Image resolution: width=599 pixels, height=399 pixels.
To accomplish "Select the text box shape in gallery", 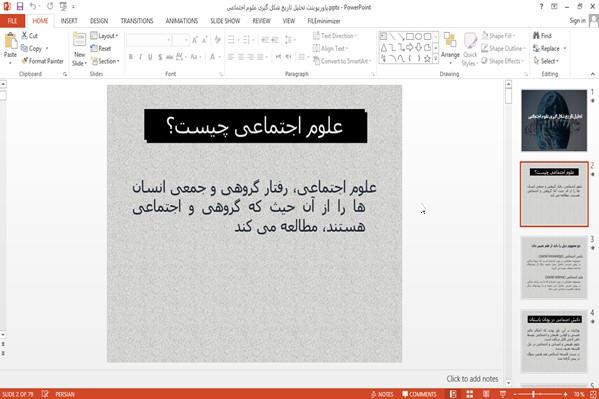I will [383, 37].
